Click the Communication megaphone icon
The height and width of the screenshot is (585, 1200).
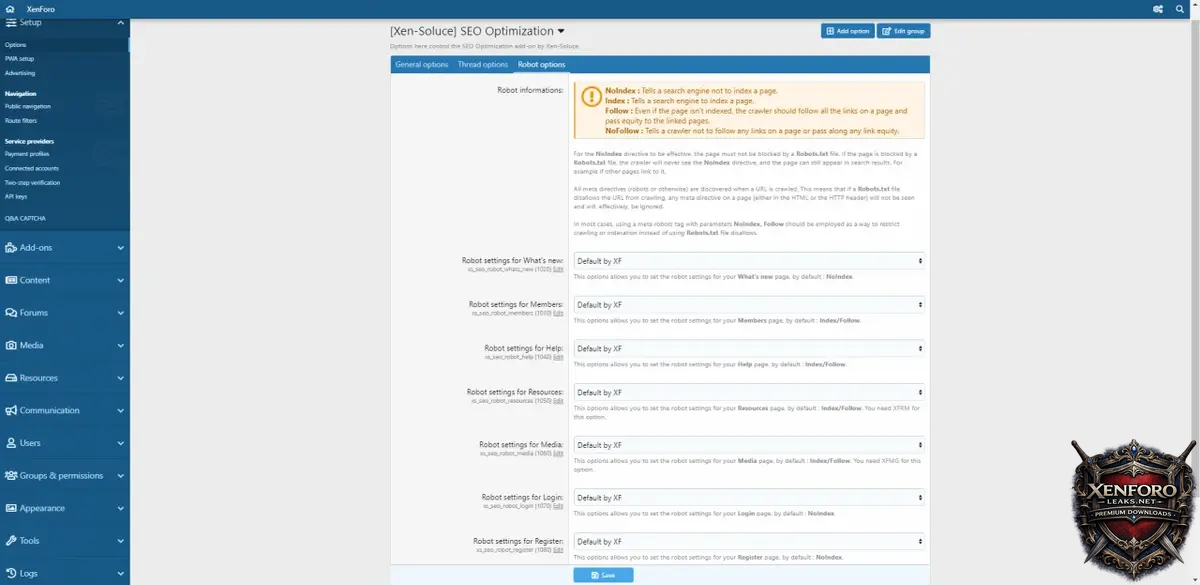pos(11,410)
